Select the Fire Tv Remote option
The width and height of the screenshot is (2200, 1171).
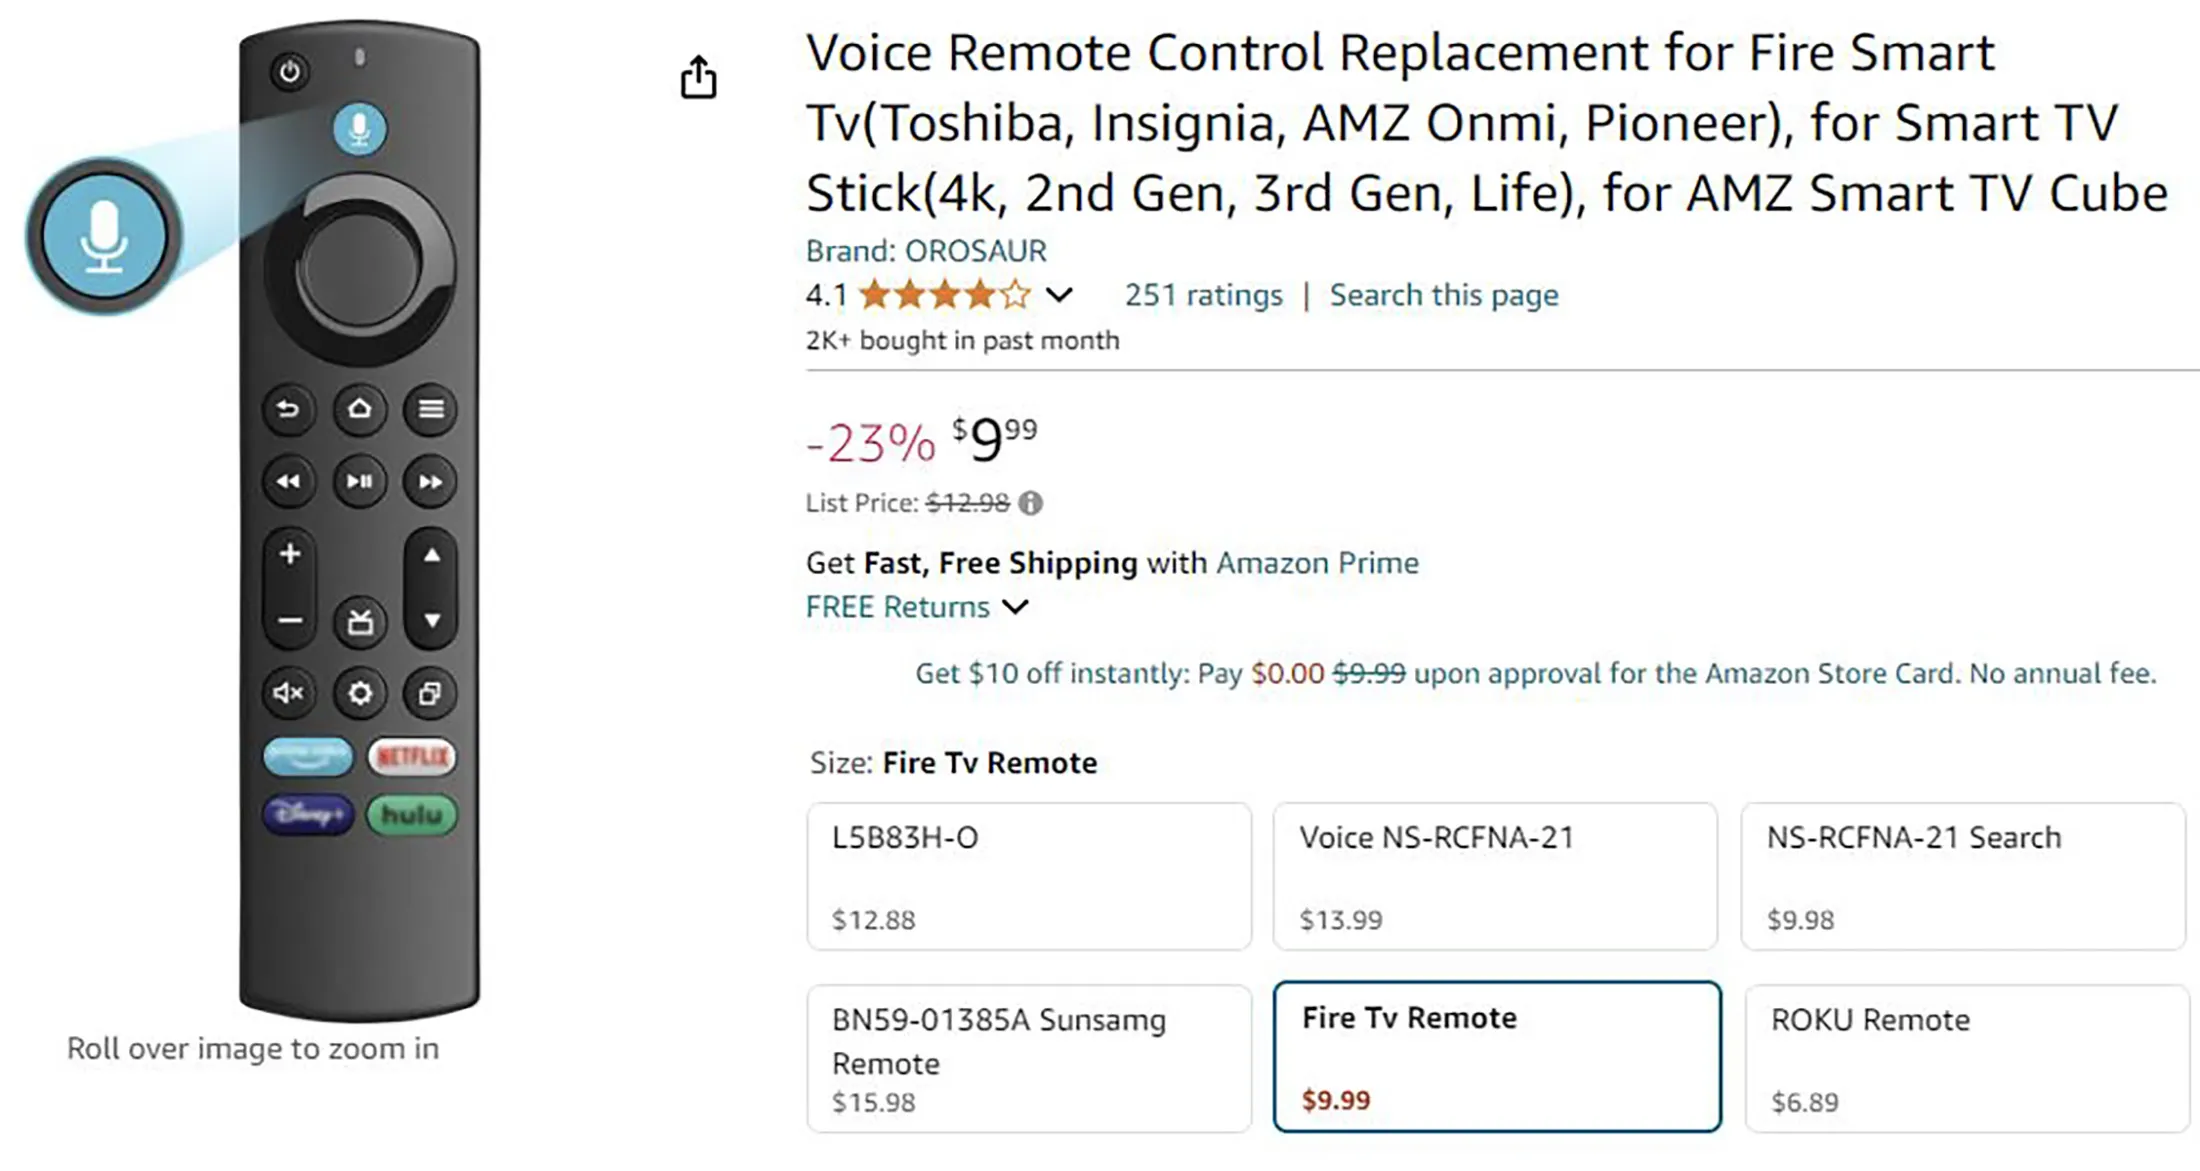(1496, 1057)
